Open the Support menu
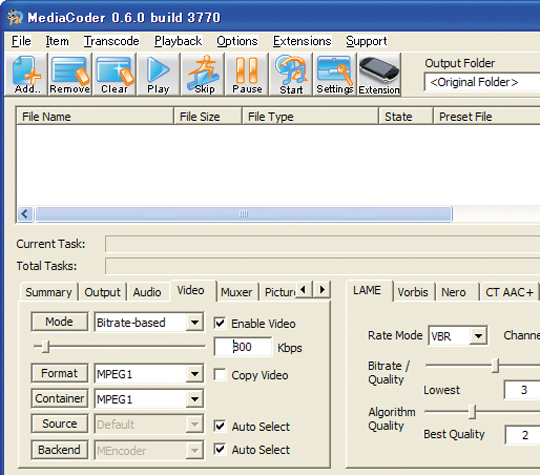 pos(366,41)
